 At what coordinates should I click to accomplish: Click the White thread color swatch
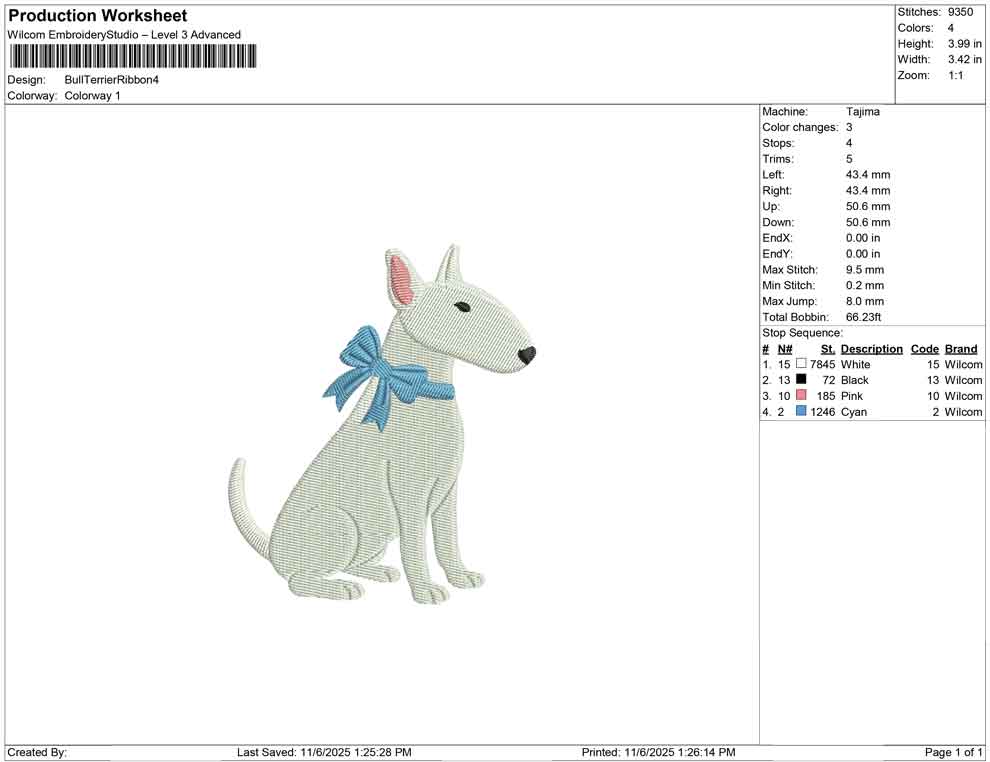click(x=800, y=364)
